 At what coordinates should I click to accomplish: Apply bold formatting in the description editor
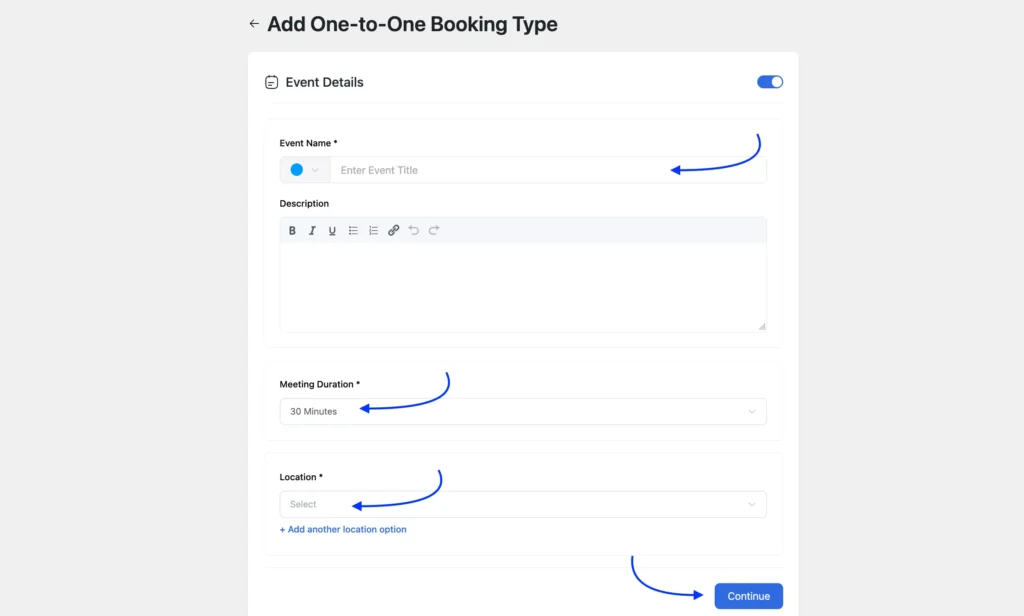tap(292, 230)
